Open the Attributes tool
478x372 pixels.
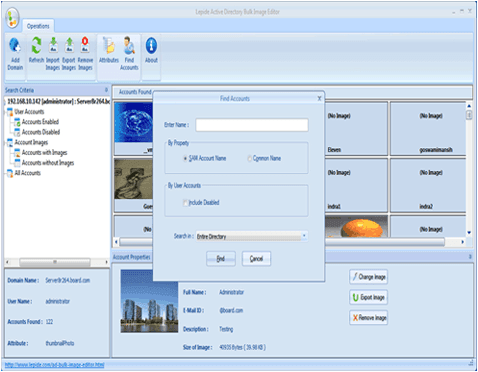point(109,50)
